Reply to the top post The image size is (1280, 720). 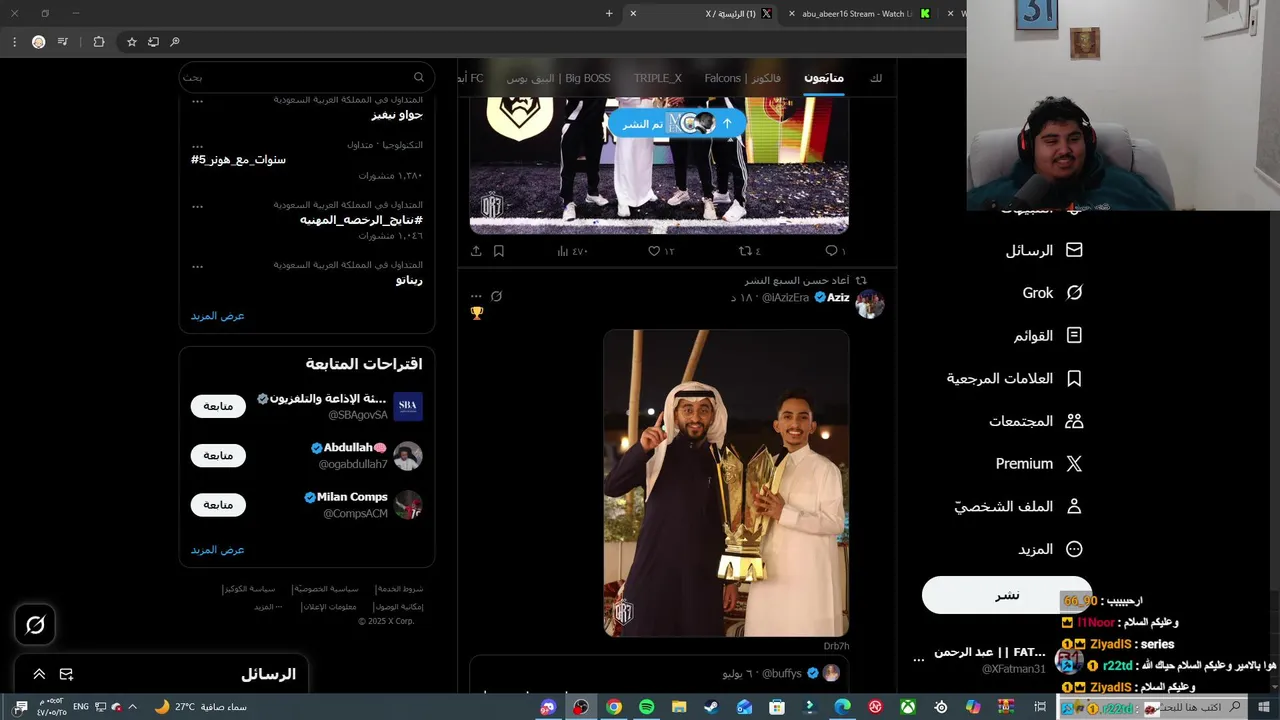pos(835,251)
